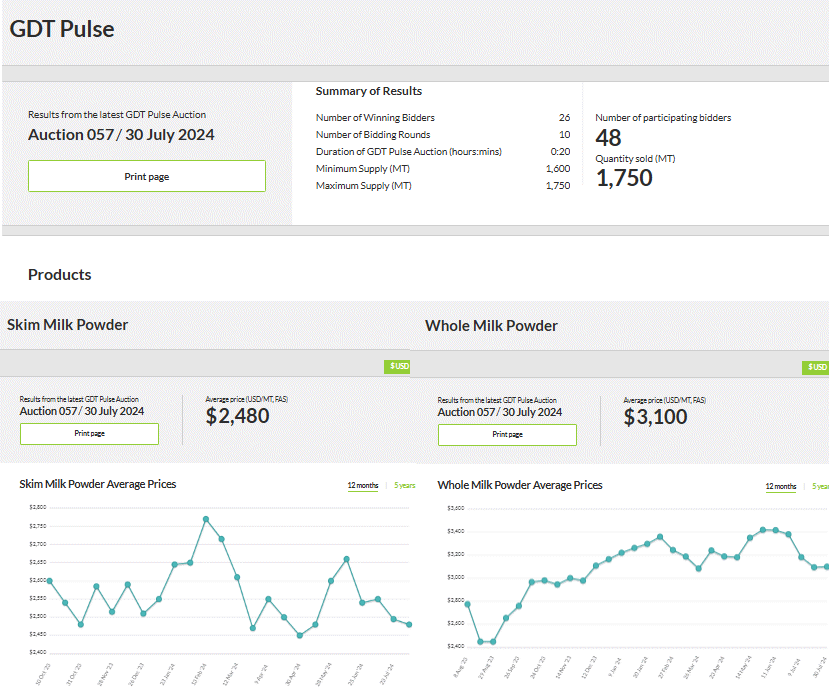Image resolution: width=829 pixels, height=687 pixels.
Task: Click the 'Summary of Results' heading
Action: 369,91
